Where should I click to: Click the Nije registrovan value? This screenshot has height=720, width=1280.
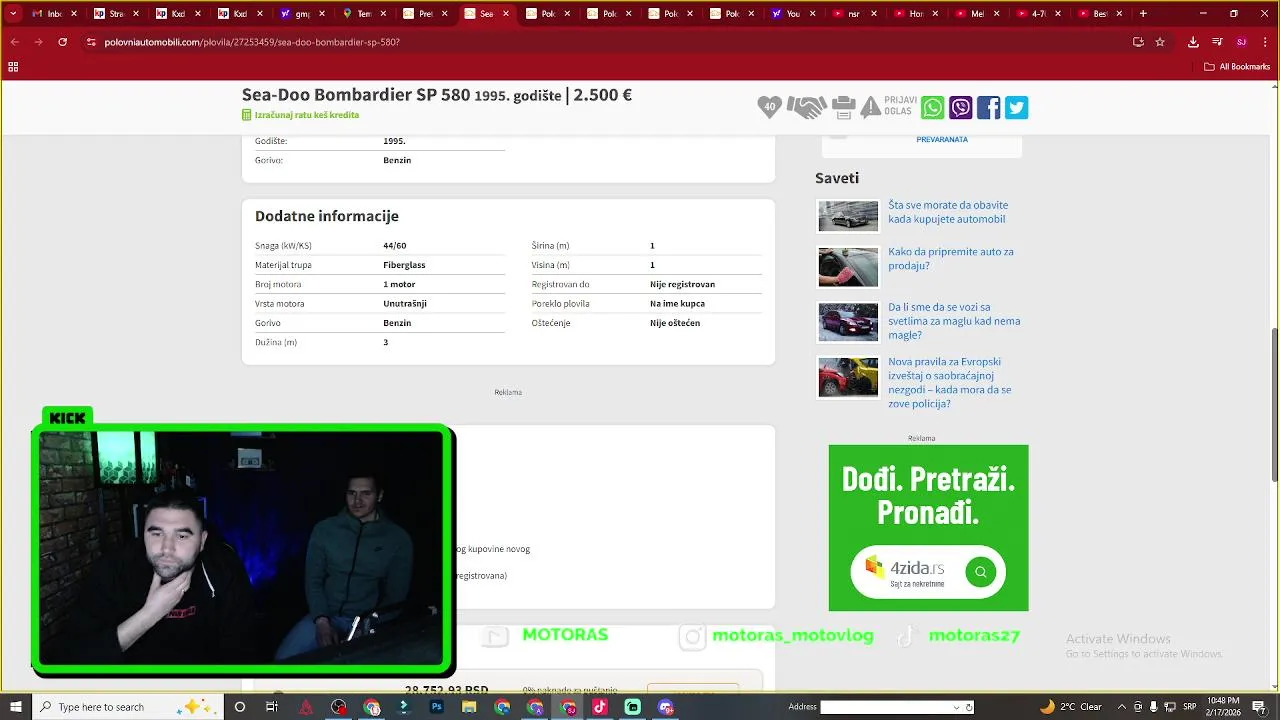pos(682,284)
